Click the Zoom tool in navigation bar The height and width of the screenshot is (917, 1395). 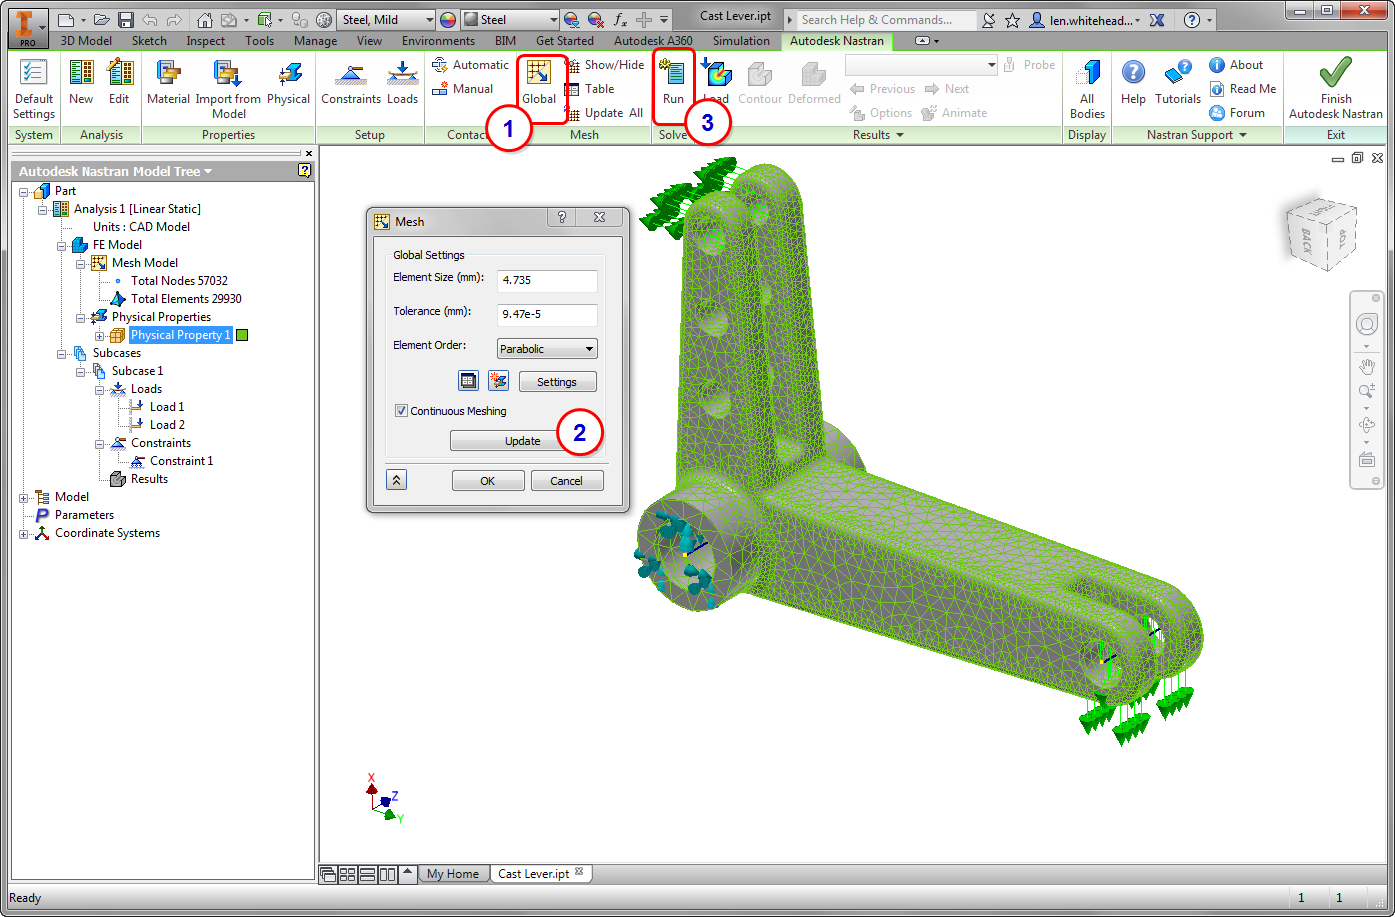point(1367,391)
